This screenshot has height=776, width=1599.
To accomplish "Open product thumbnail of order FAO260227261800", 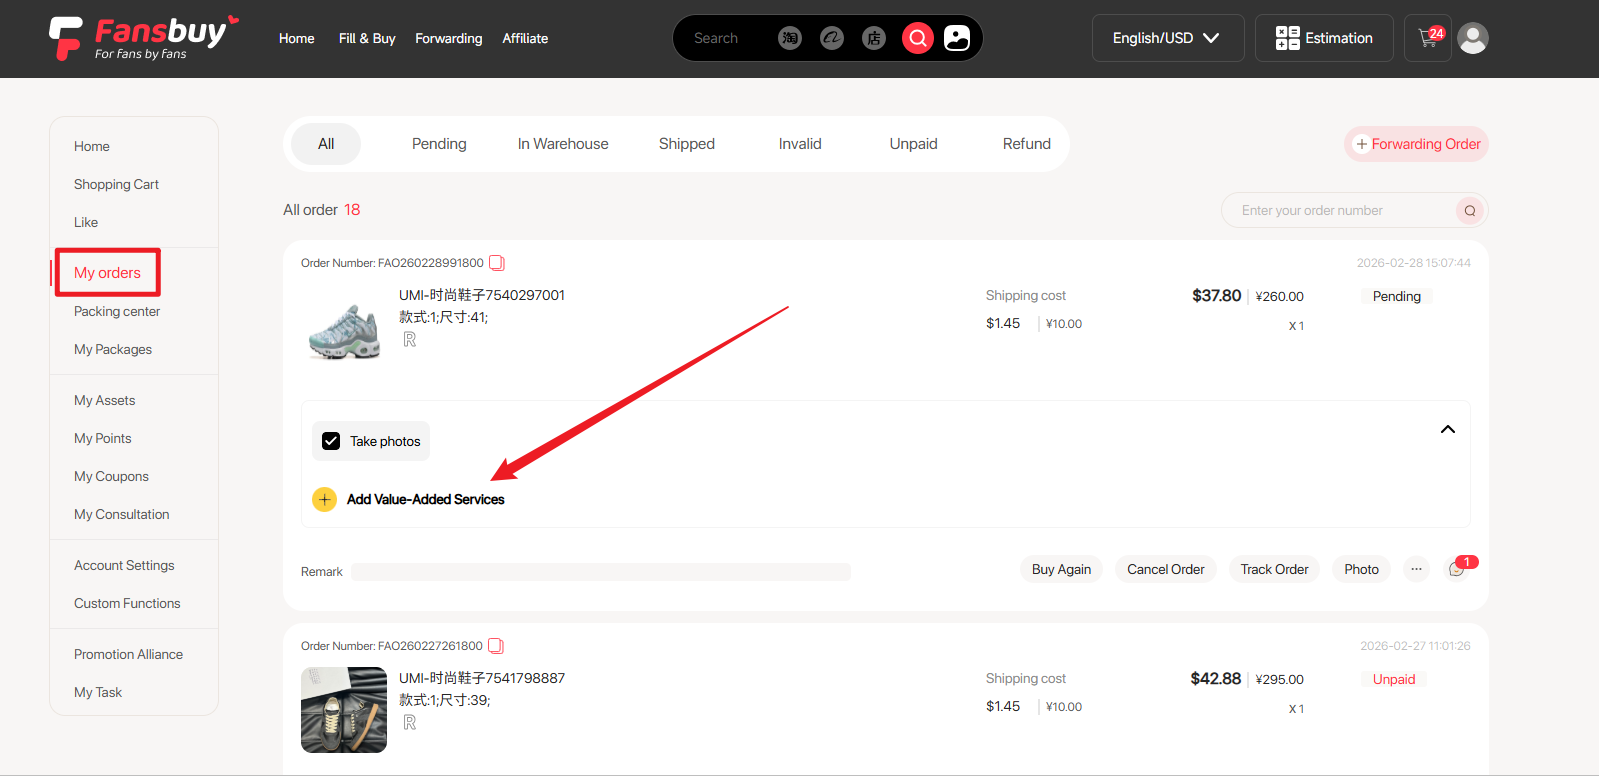I will click(344, 710).
